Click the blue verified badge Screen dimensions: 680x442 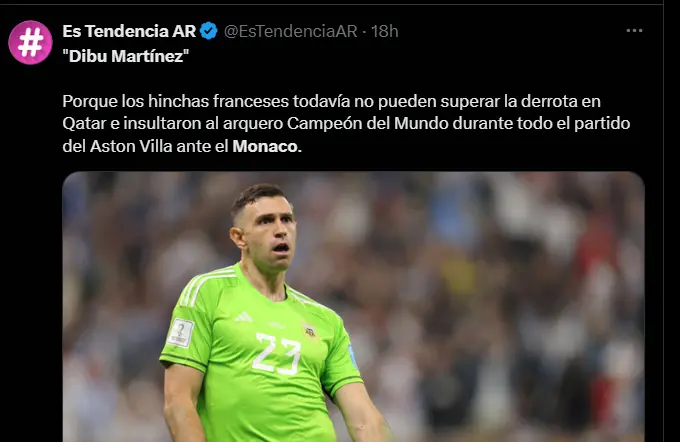[x=209, y=31]
